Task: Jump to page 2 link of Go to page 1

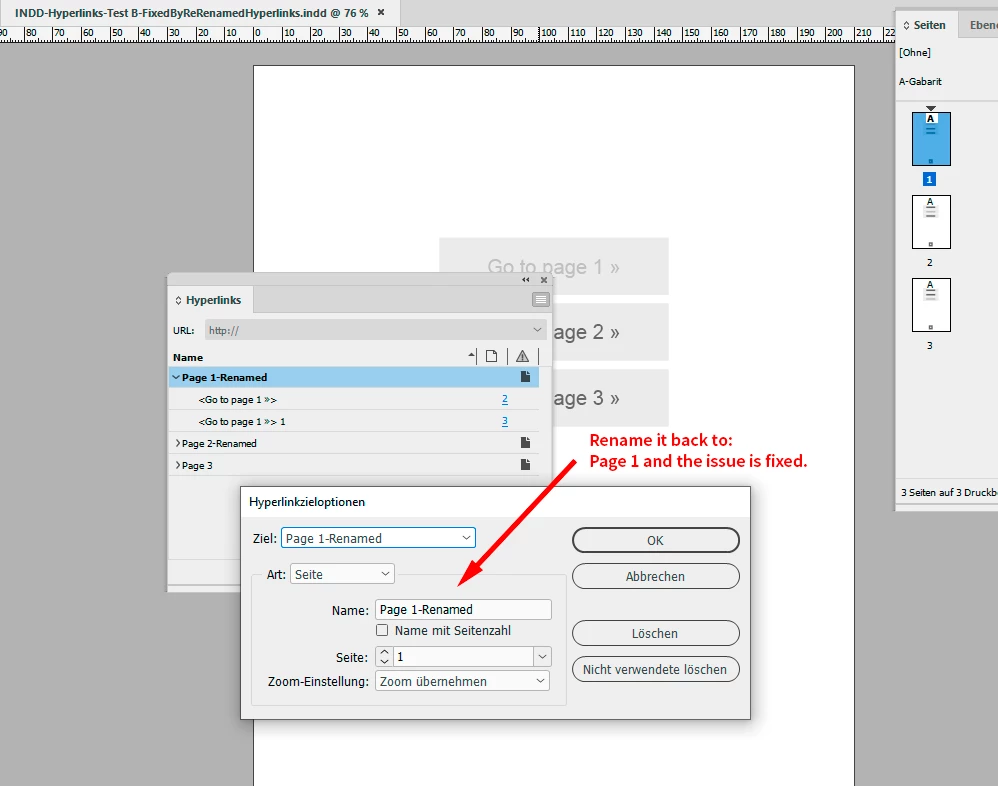Action: tap(505, 399)
